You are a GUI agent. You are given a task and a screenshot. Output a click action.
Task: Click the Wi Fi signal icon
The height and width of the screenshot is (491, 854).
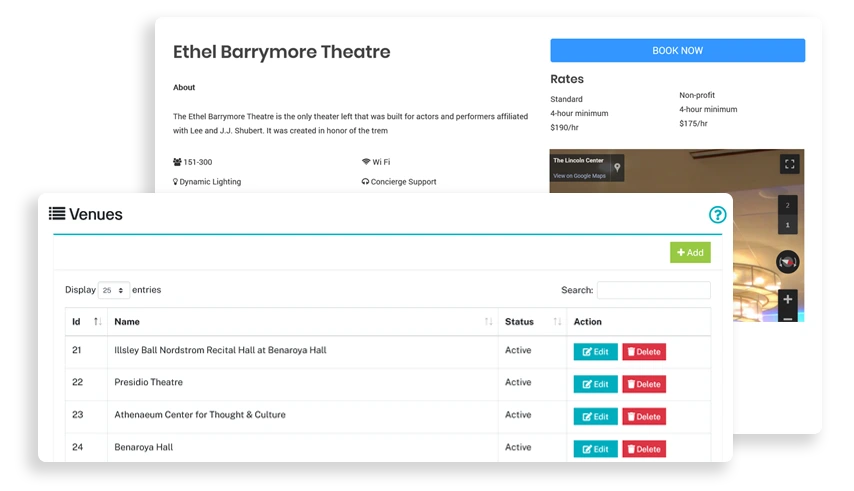(x=366, y=162)
